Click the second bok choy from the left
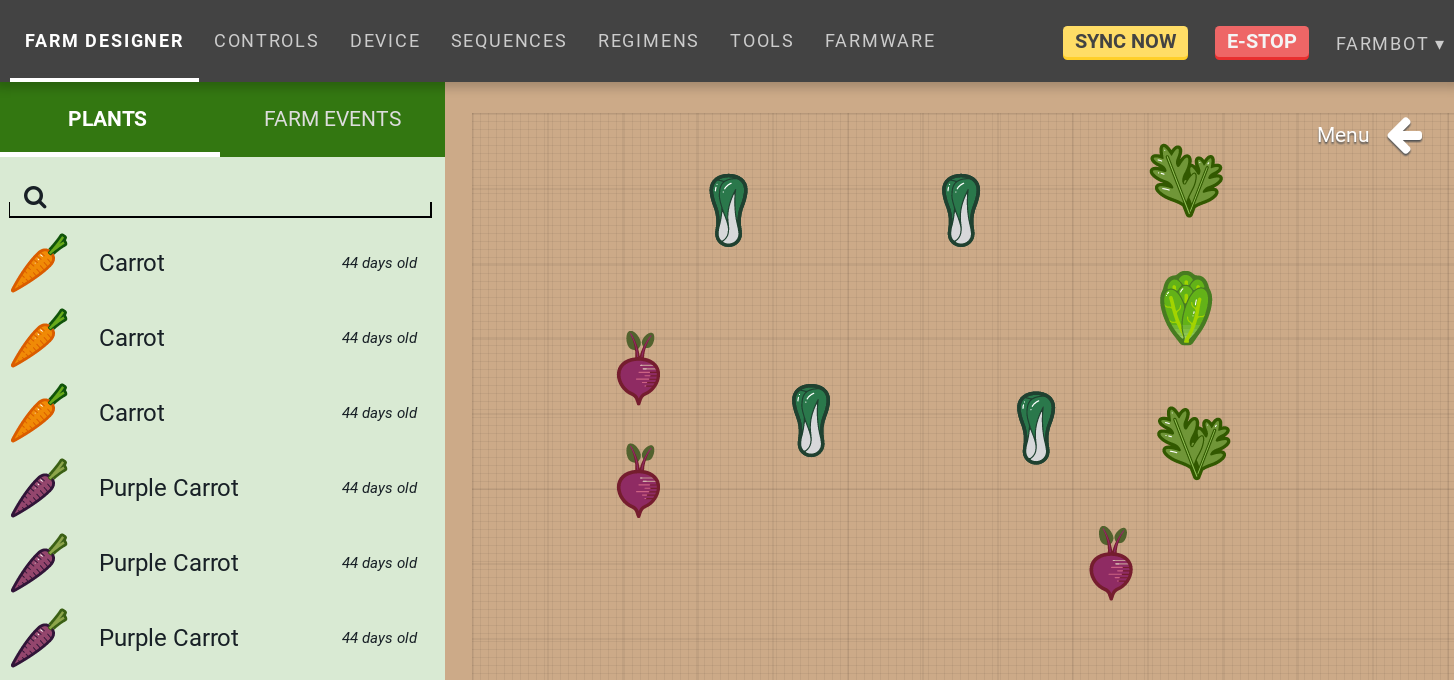This screenshot has width=1454, height=680. coord(811,420)
